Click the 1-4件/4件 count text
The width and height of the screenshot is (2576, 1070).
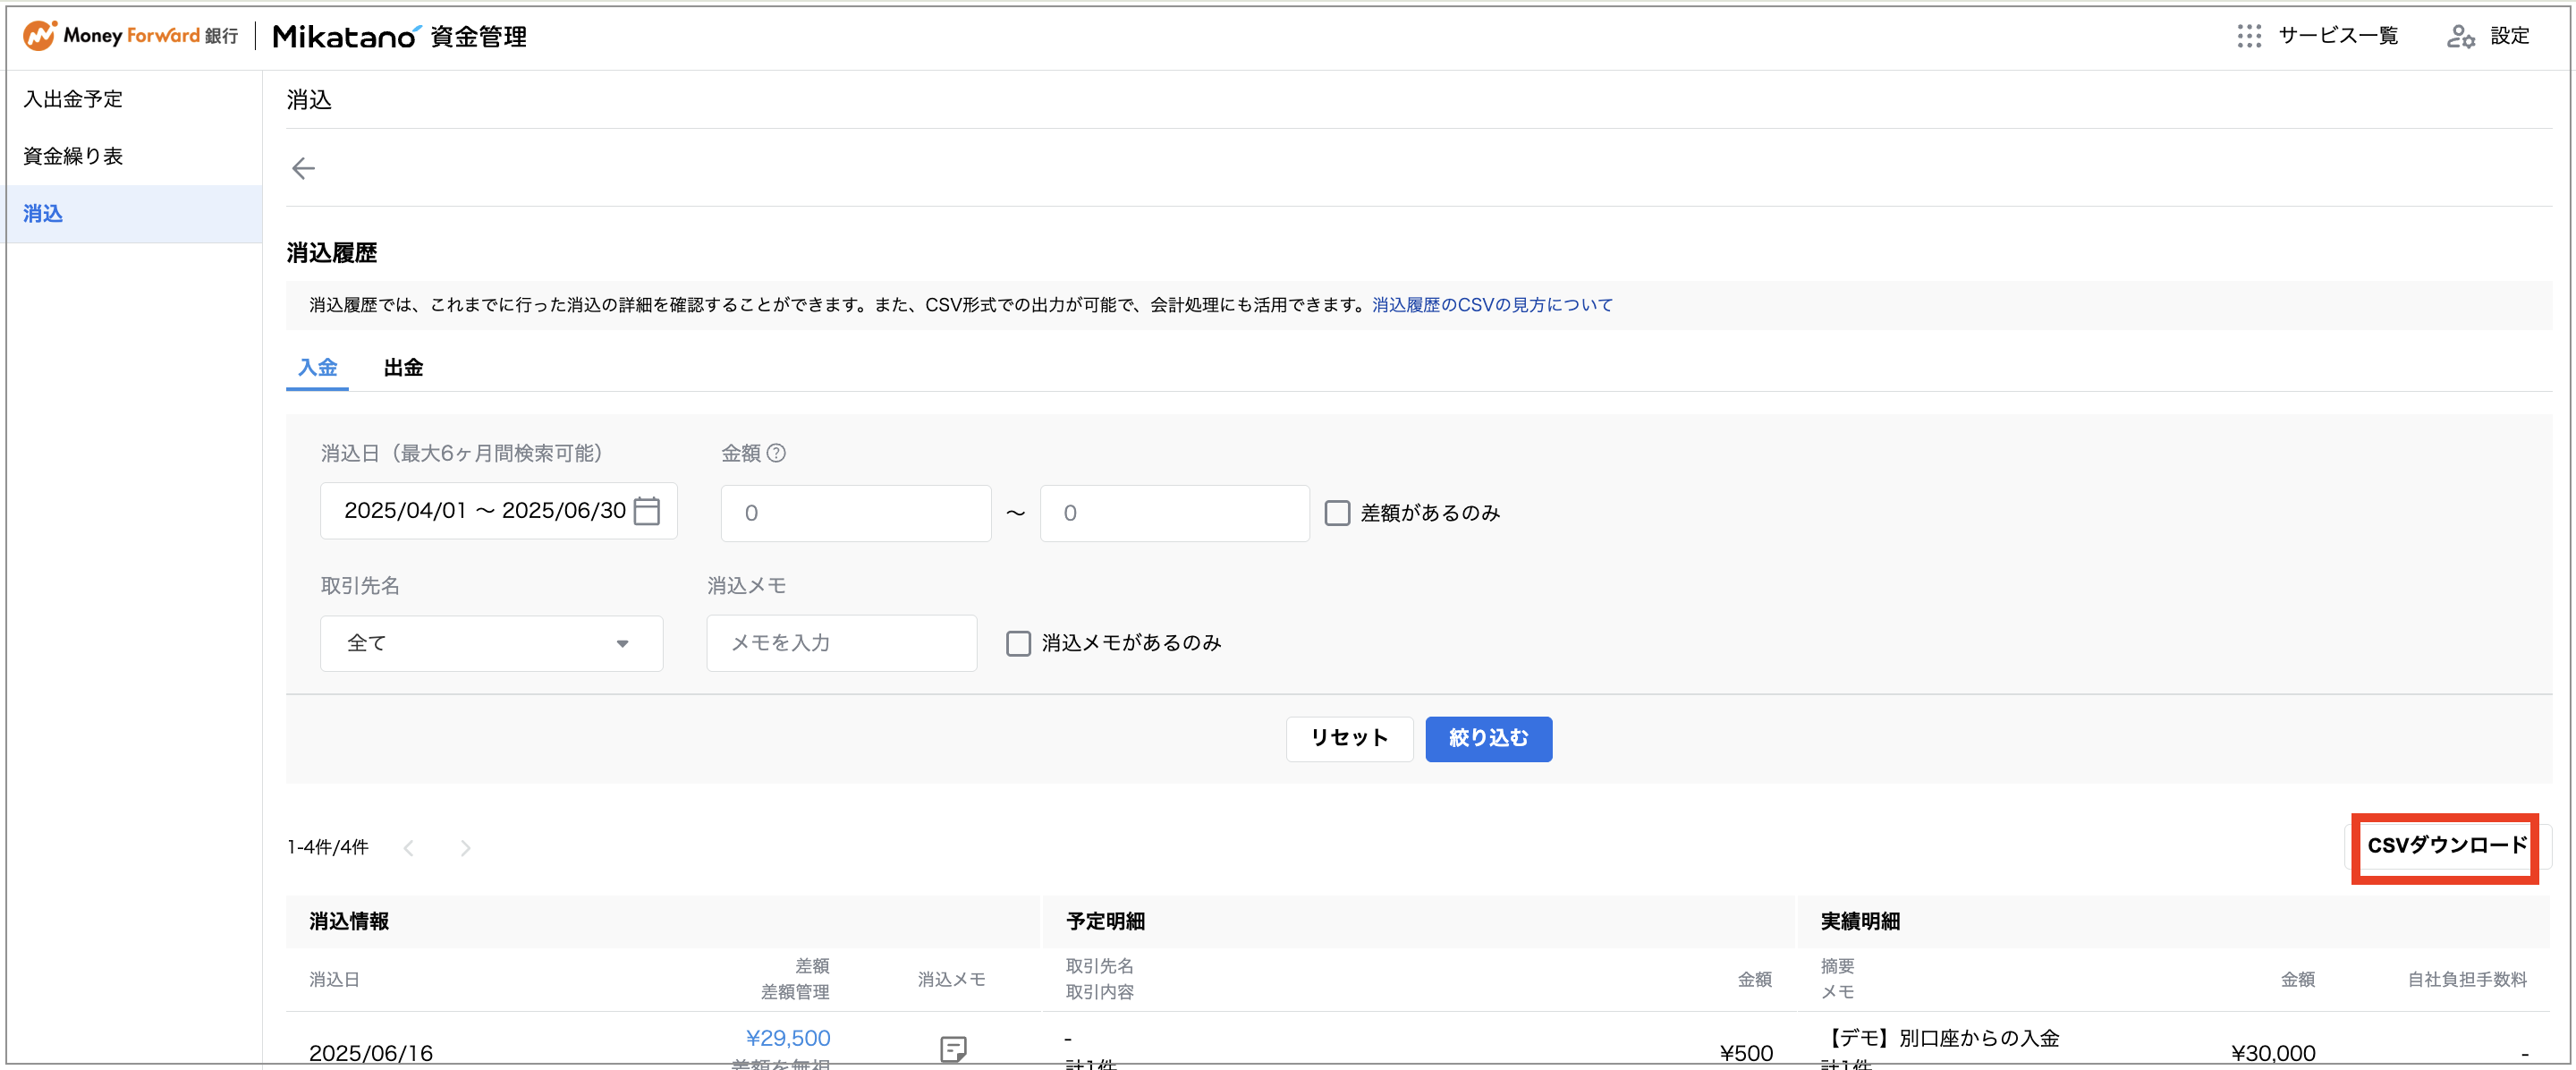click(x=328, y=847)
